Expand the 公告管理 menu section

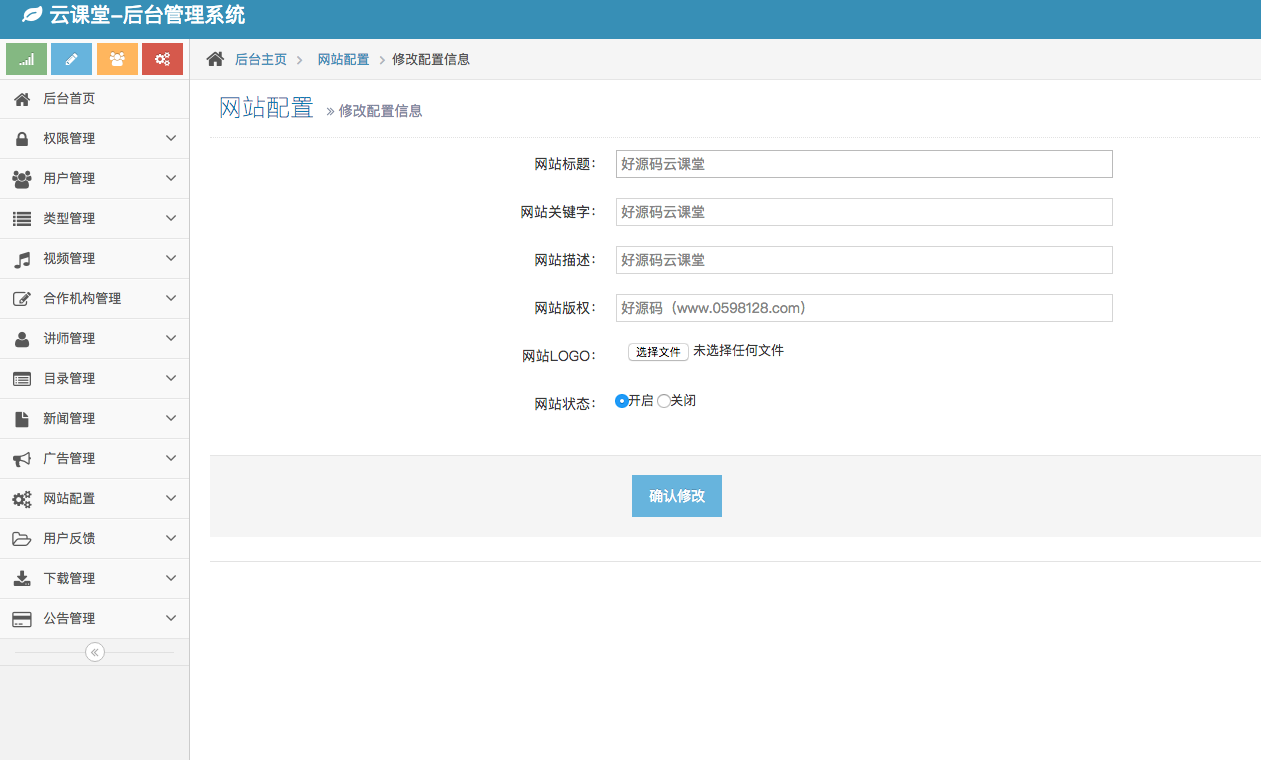point(95,618)
